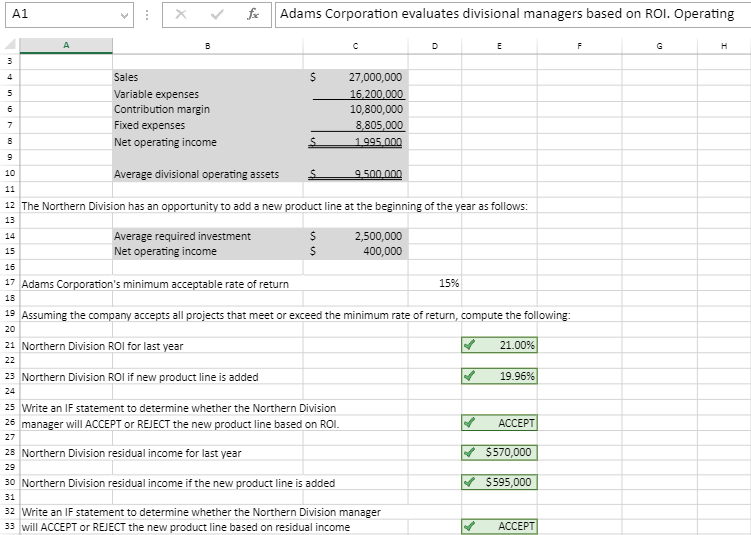
Task: Click the formula bar text field
Action: pyautogui.click(x=512, y=15)
